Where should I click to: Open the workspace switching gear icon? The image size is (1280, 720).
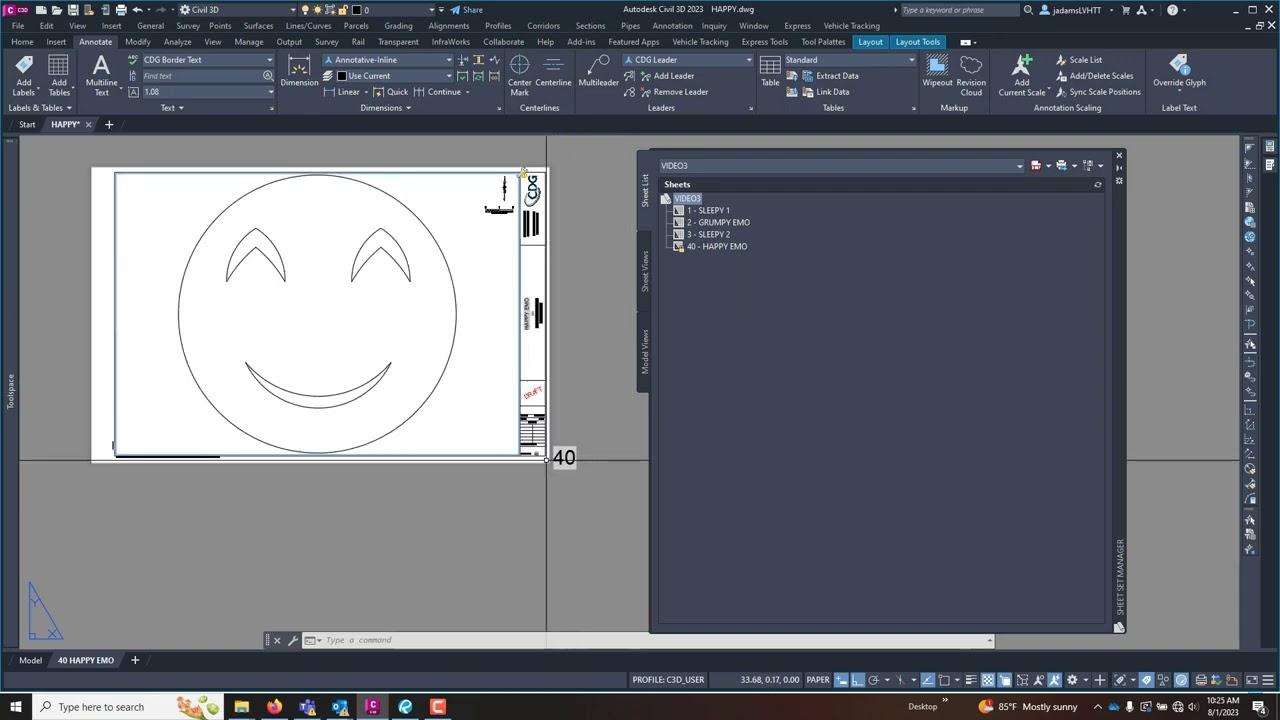click(x=1072, y=680)
